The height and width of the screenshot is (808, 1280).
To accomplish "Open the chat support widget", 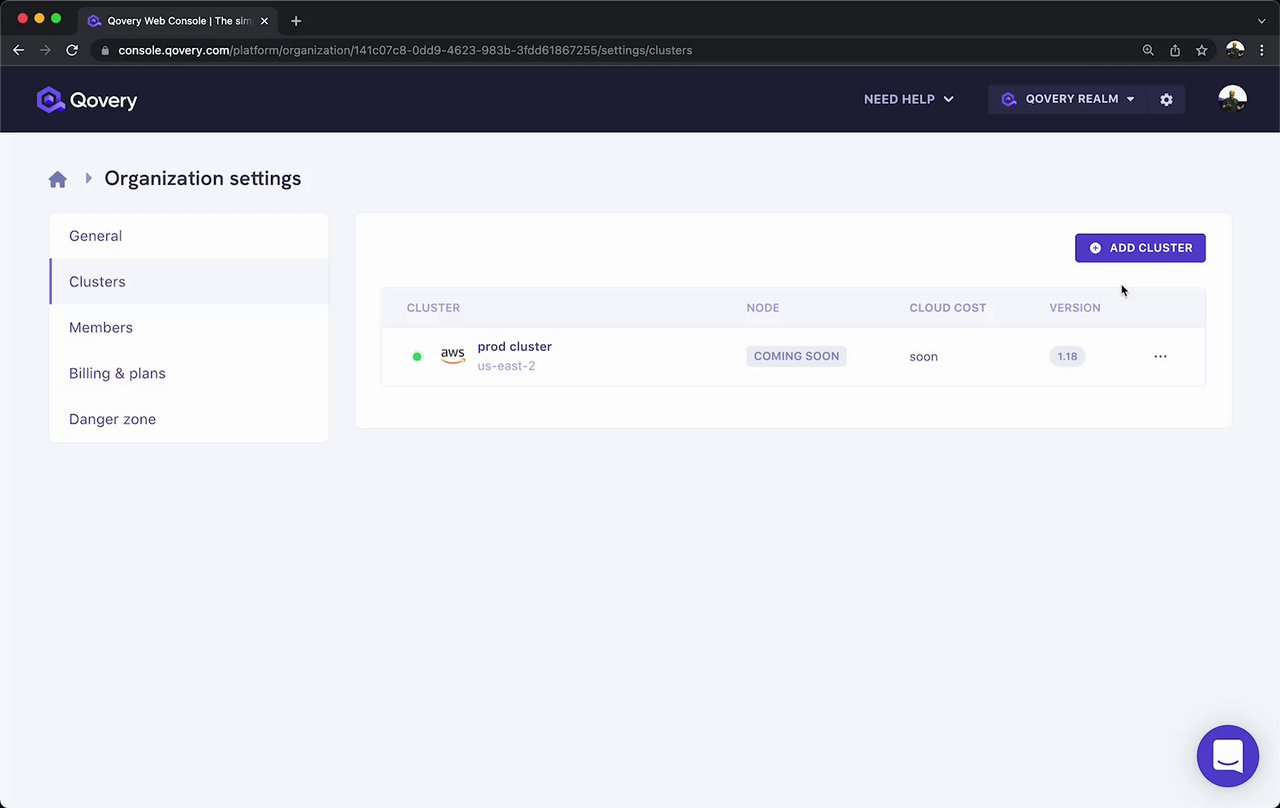I will coord(1227,756).
